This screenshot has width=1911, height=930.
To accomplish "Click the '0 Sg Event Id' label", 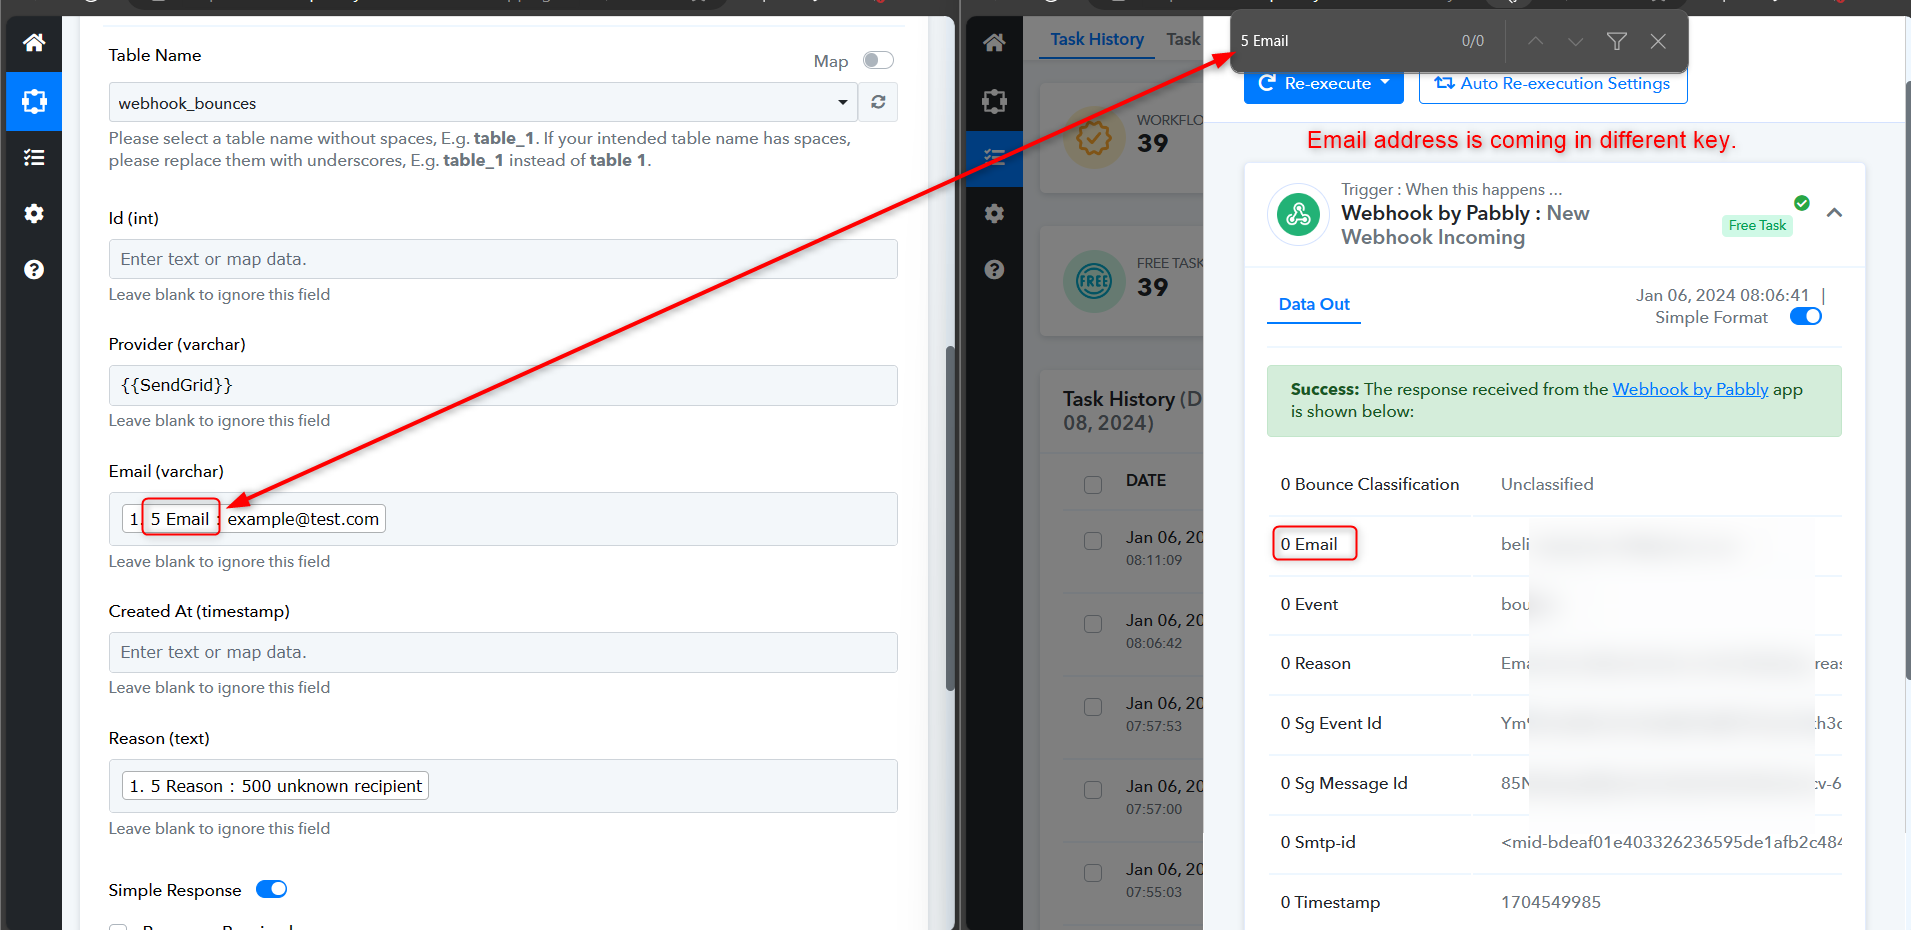I will tap(1331, 723).
